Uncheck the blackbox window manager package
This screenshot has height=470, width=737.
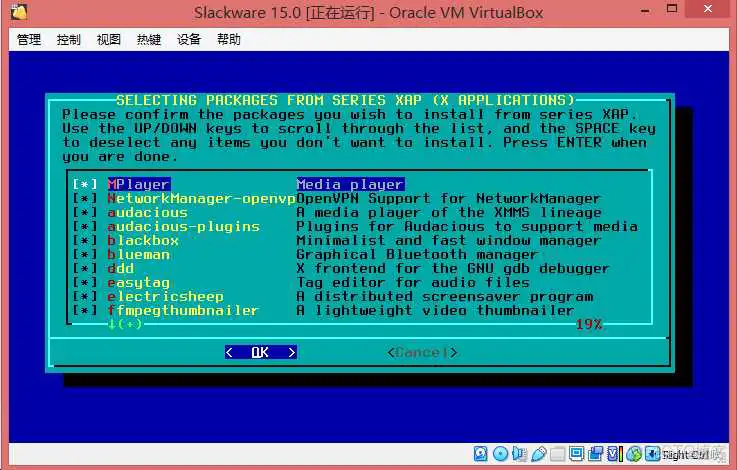85,240
